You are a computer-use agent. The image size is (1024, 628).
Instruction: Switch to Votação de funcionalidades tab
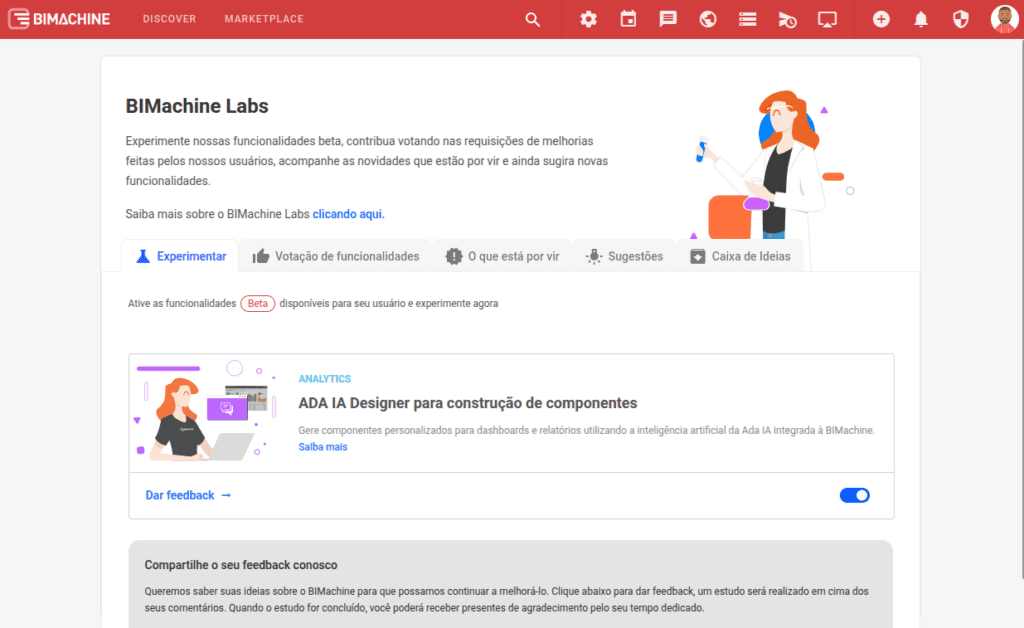pos(336,256)
